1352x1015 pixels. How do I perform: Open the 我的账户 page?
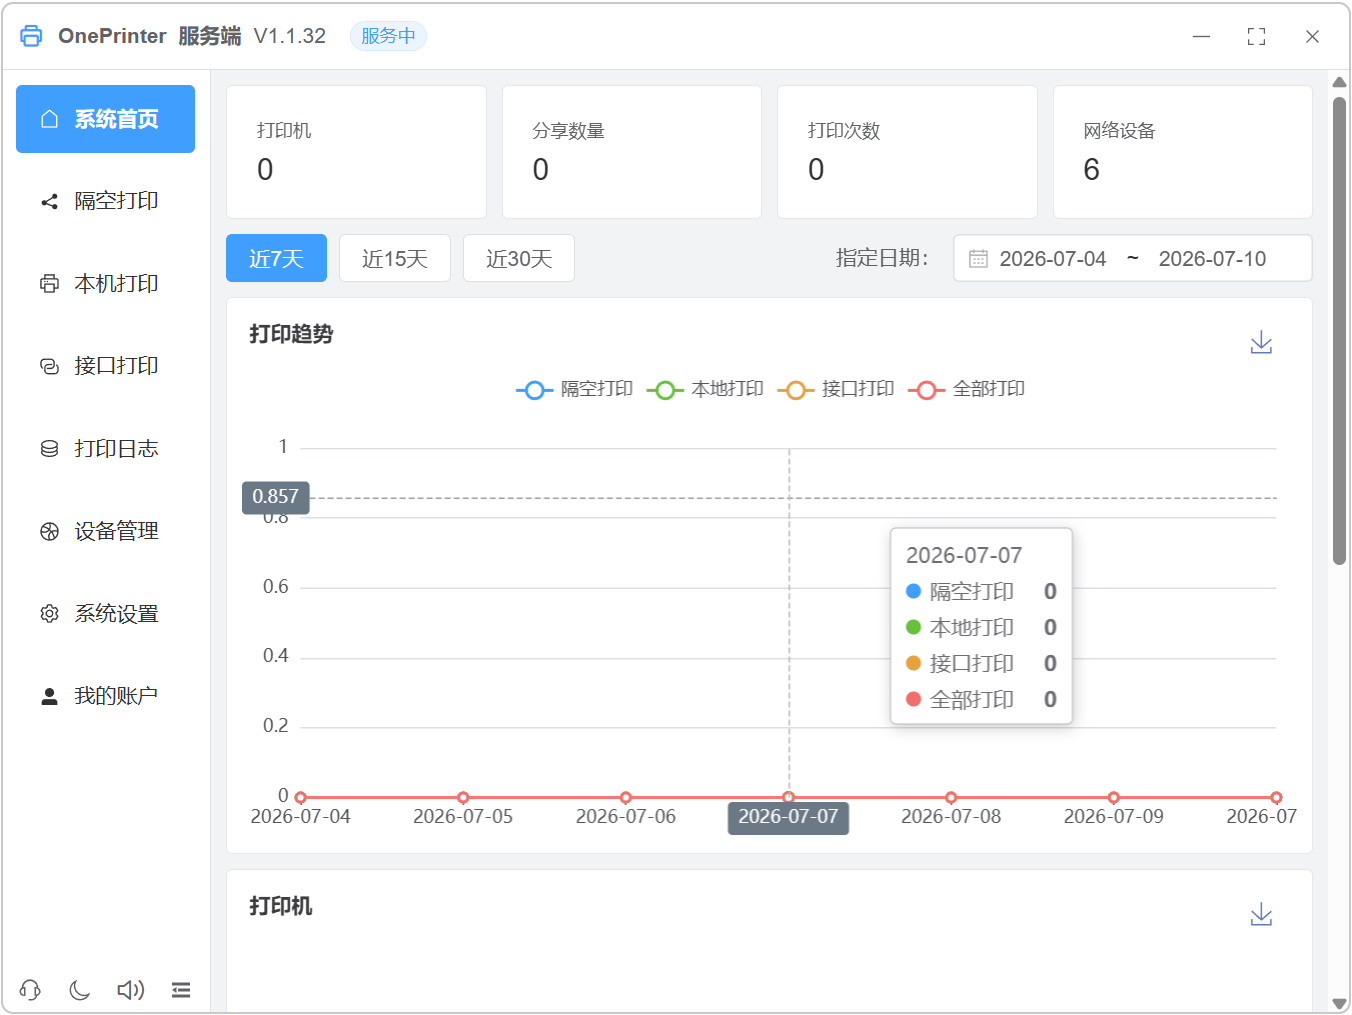coord(105,696)
